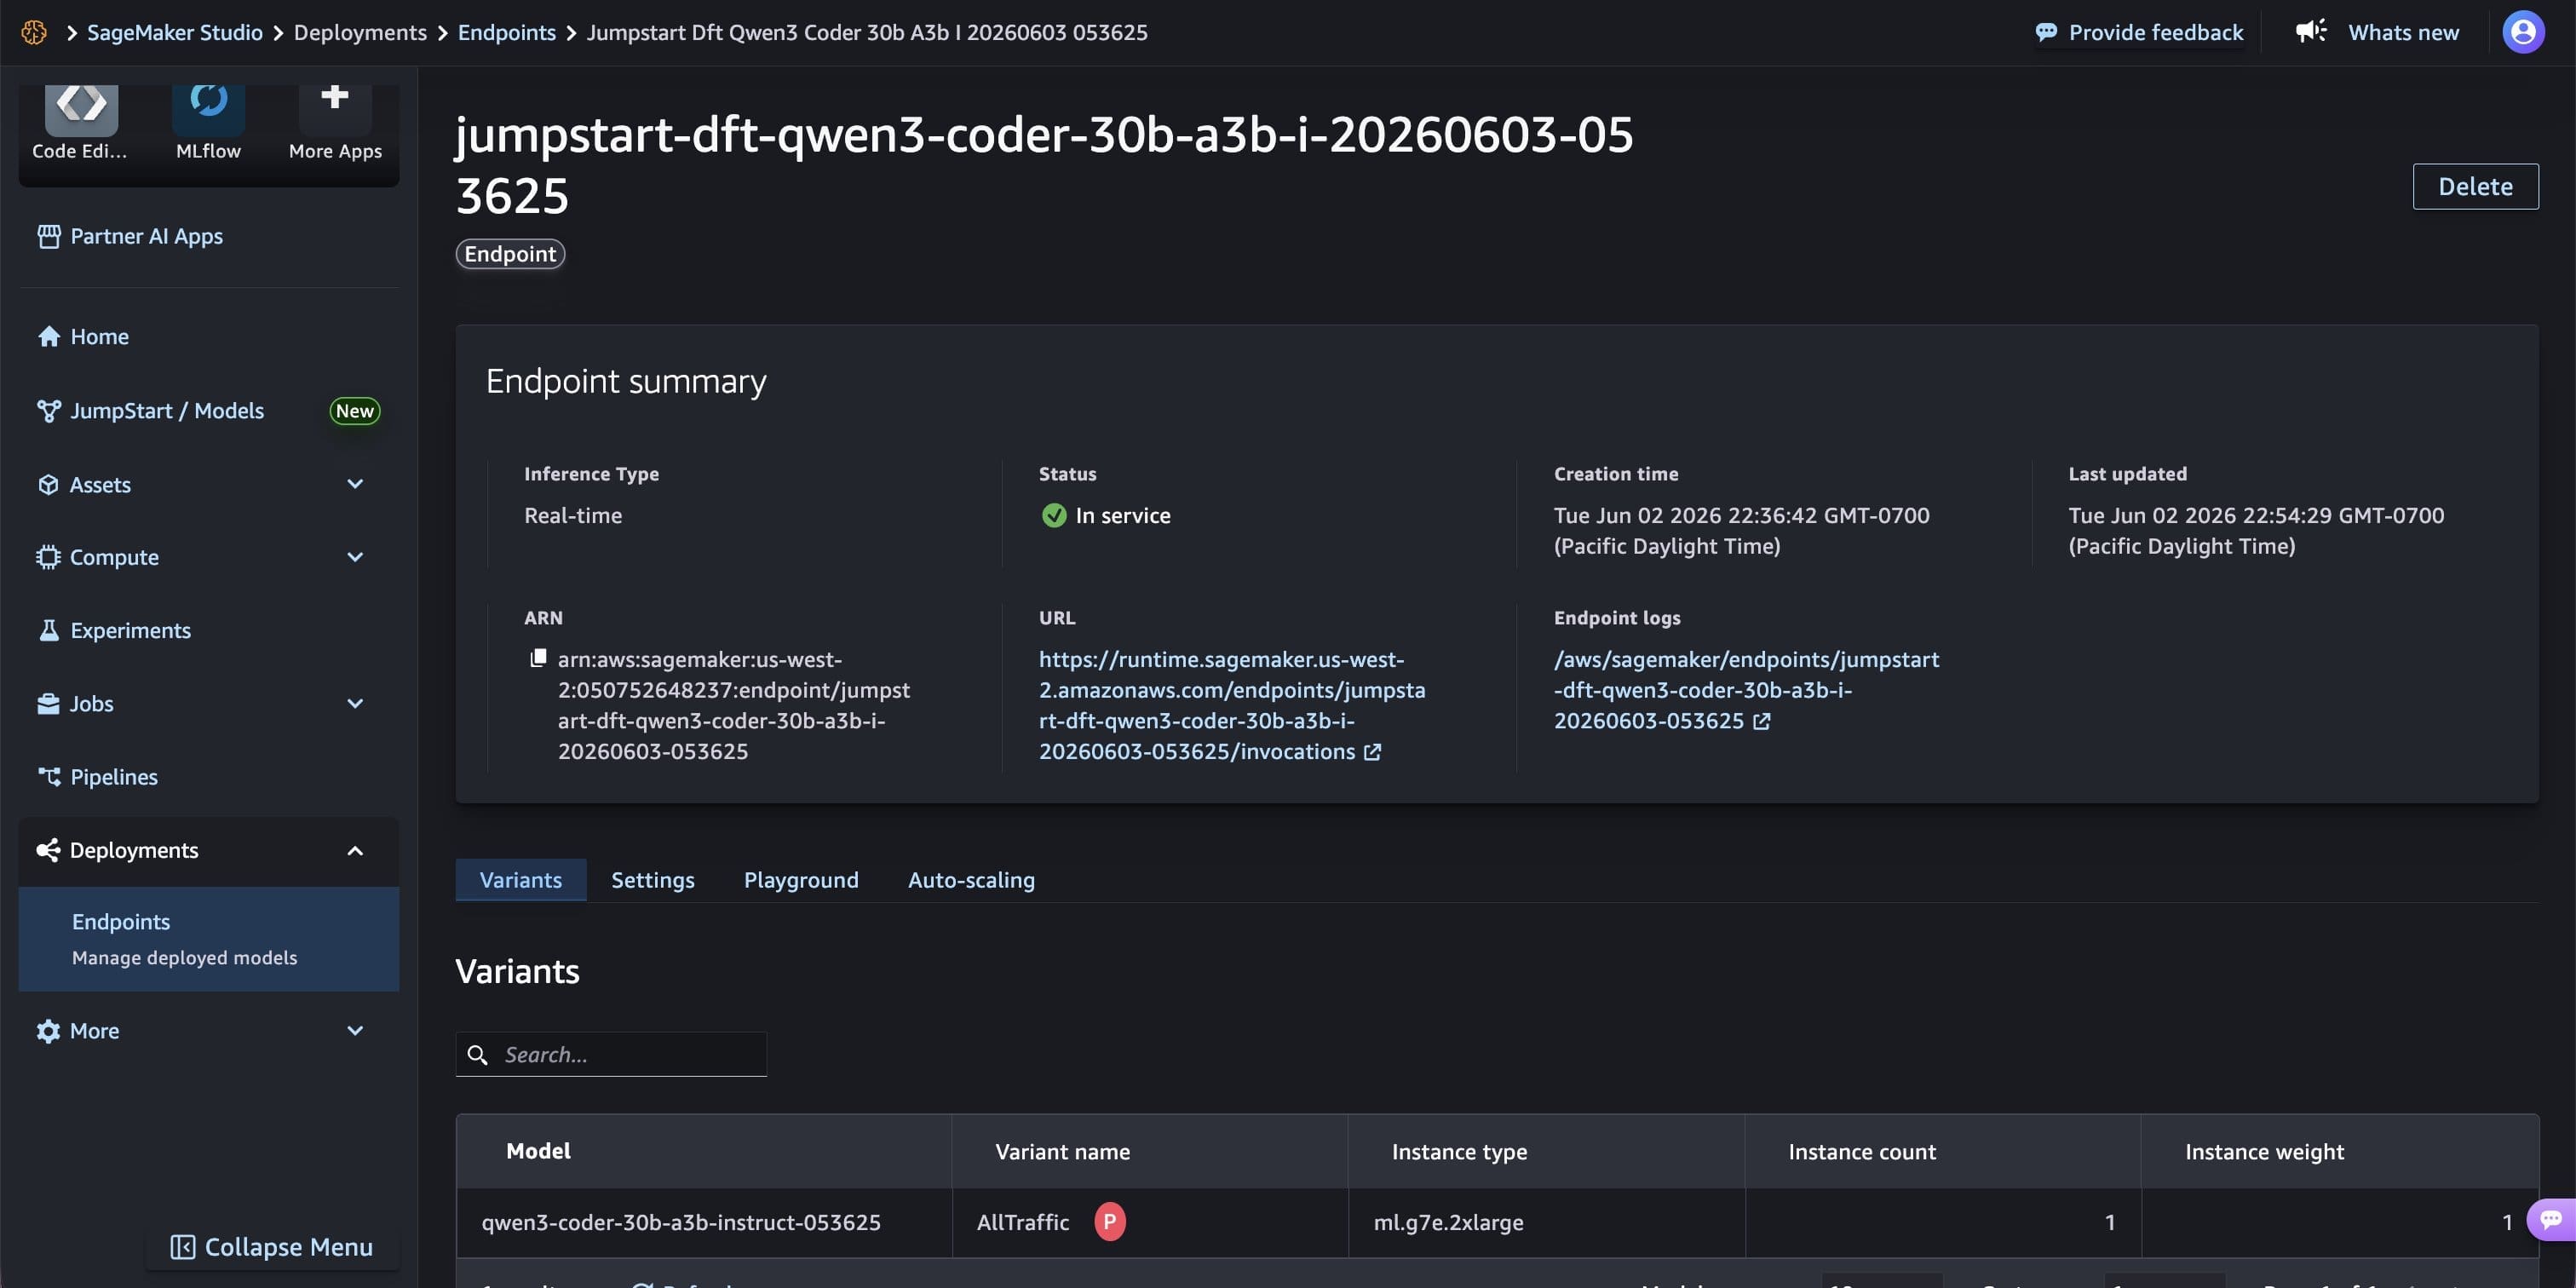Click the Compute chip icon

pyautogui.click(x=49, y=557)
